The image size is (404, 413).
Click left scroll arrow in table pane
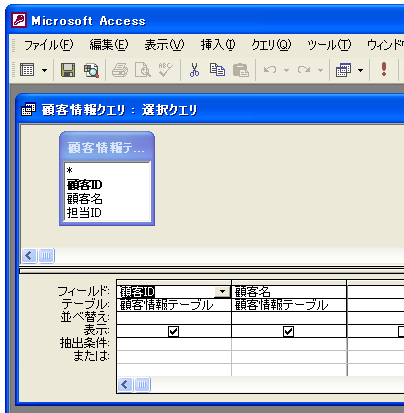tap(29, 256)
